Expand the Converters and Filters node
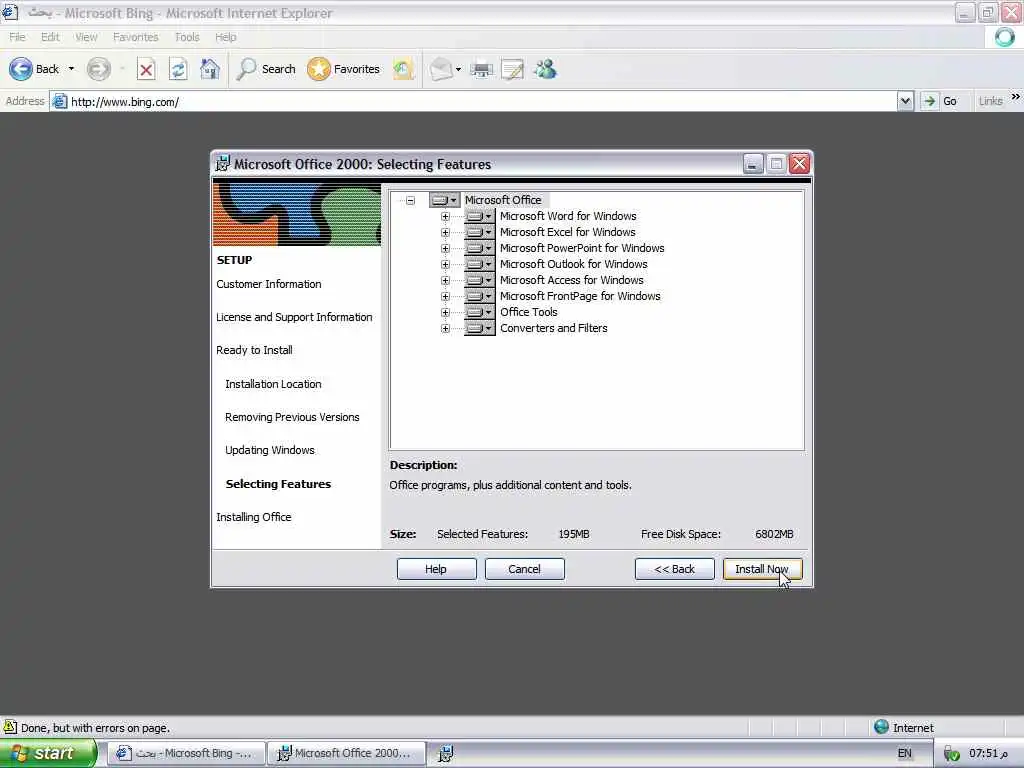Screen dimensions: 1024x768 click(445, 328)
